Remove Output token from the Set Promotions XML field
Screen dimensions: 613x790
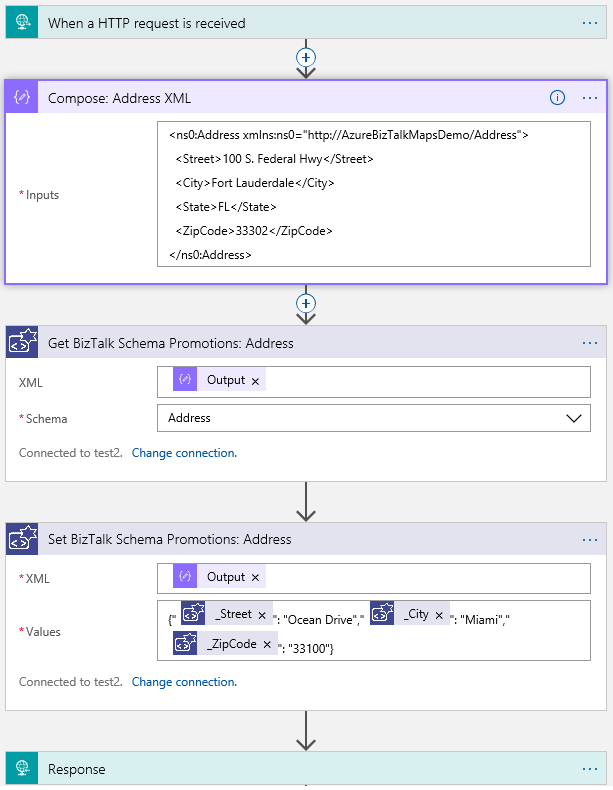(255, 578)
